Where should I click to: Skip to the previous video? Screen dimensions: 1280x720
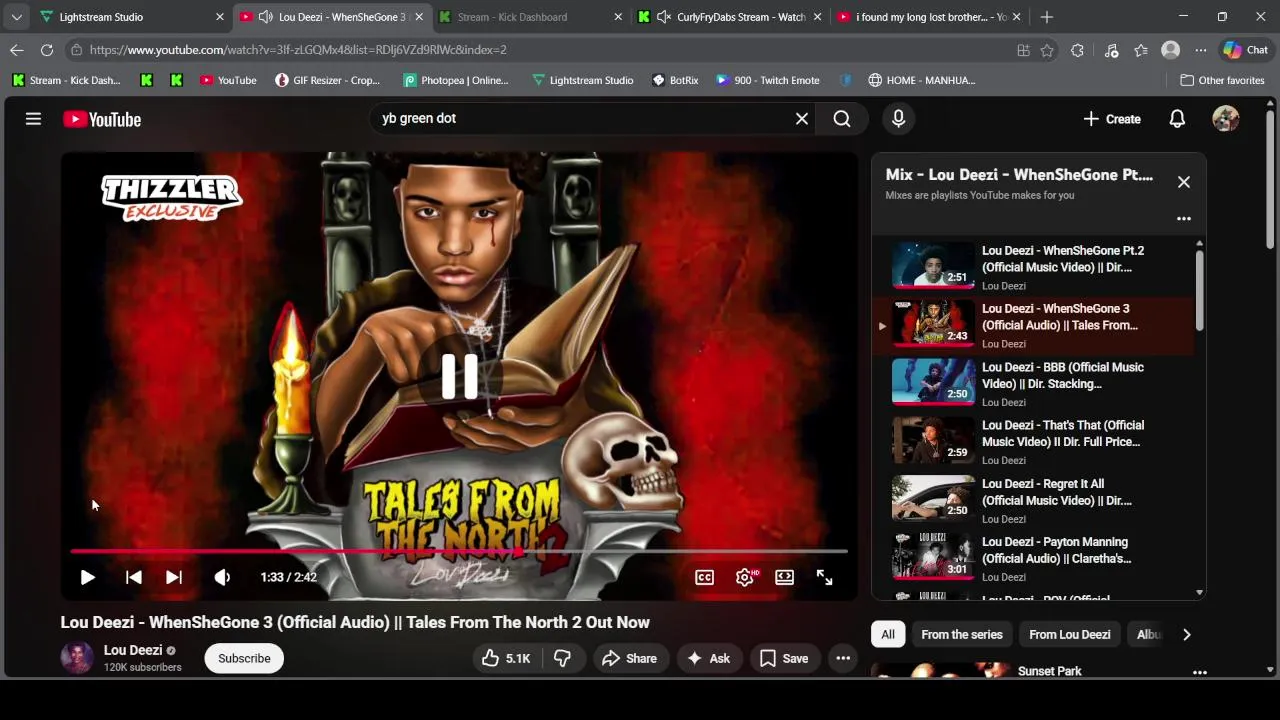pyautogui.click(x=133, y=577)
